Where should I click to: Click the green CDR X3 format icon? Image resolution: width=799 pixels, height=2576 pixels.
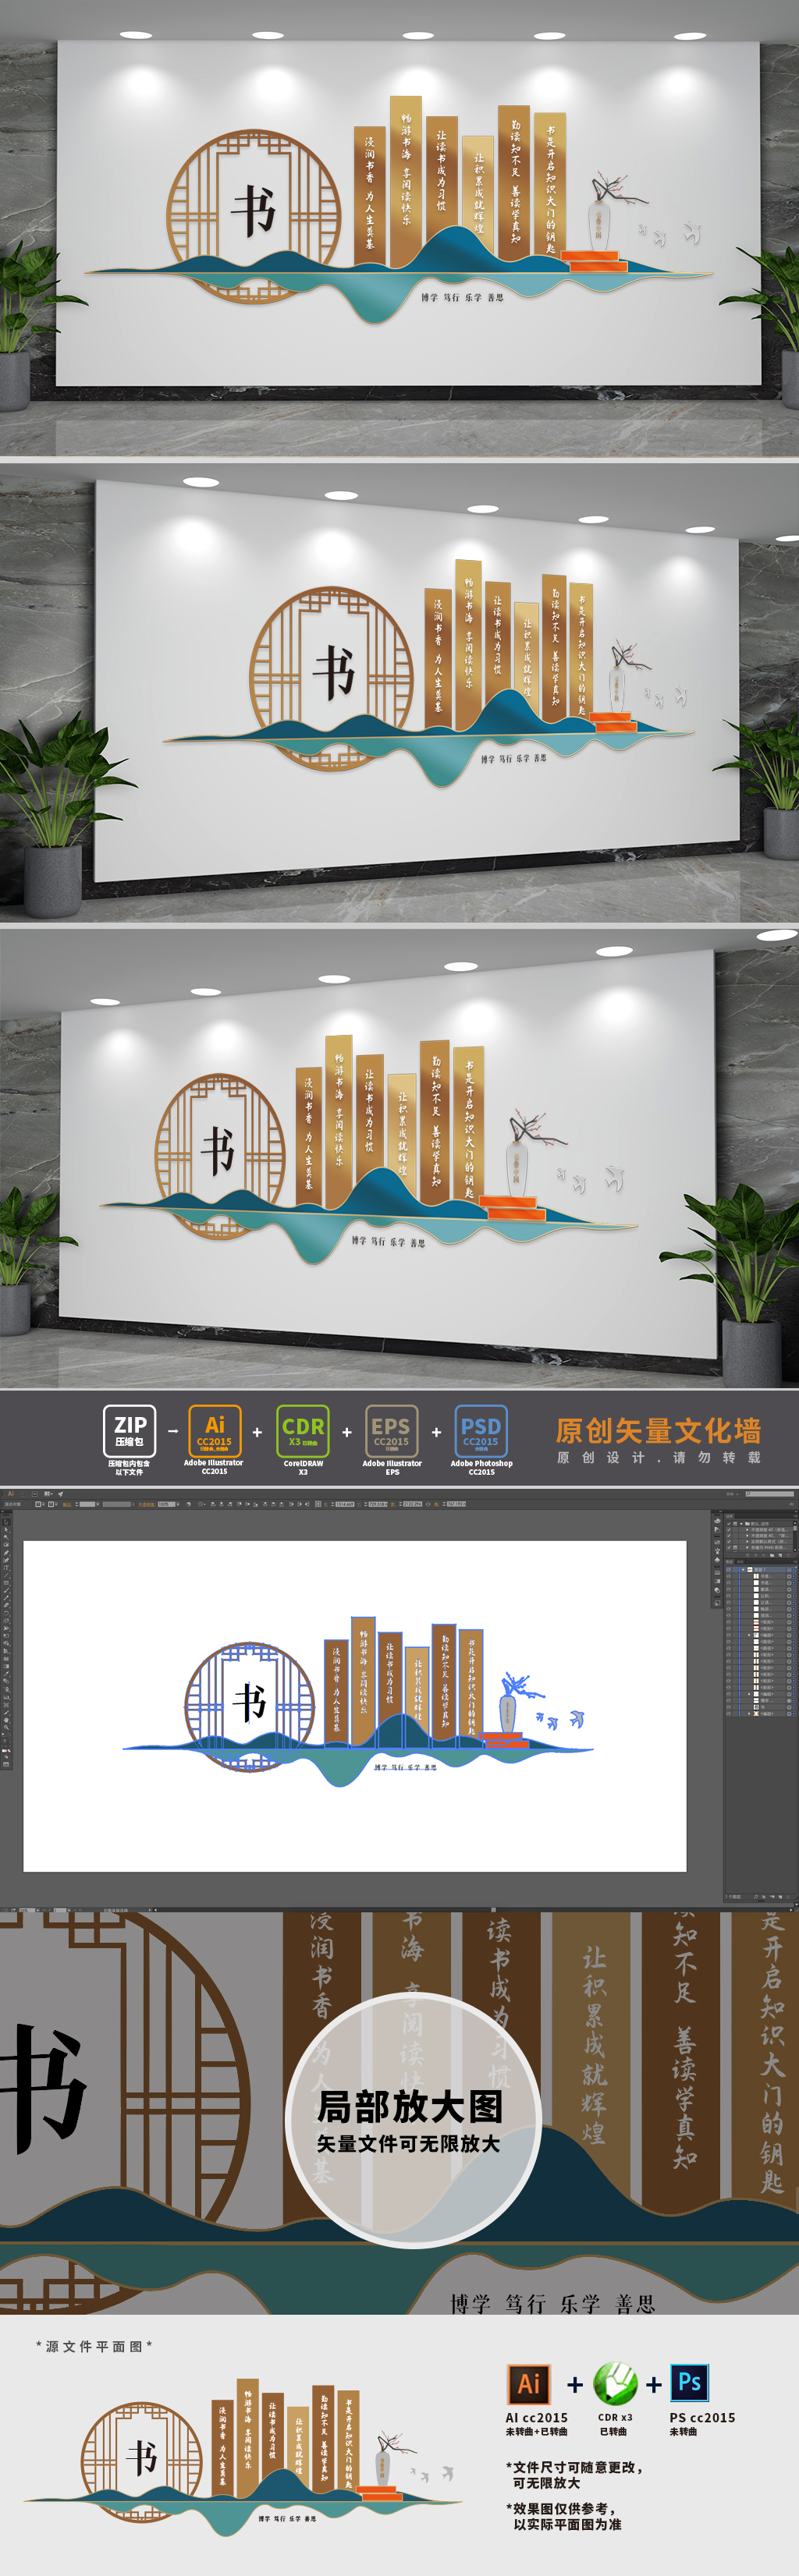click(303, 1431)
